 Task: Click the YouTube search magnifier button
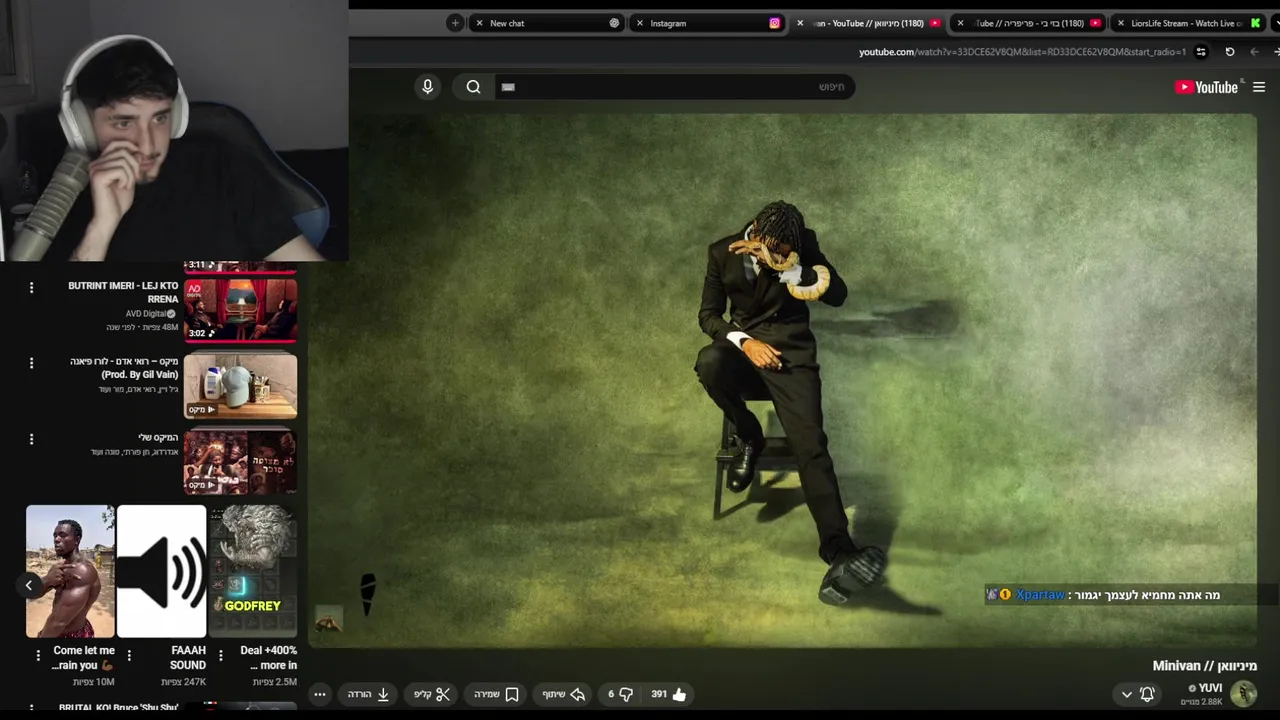473,87
